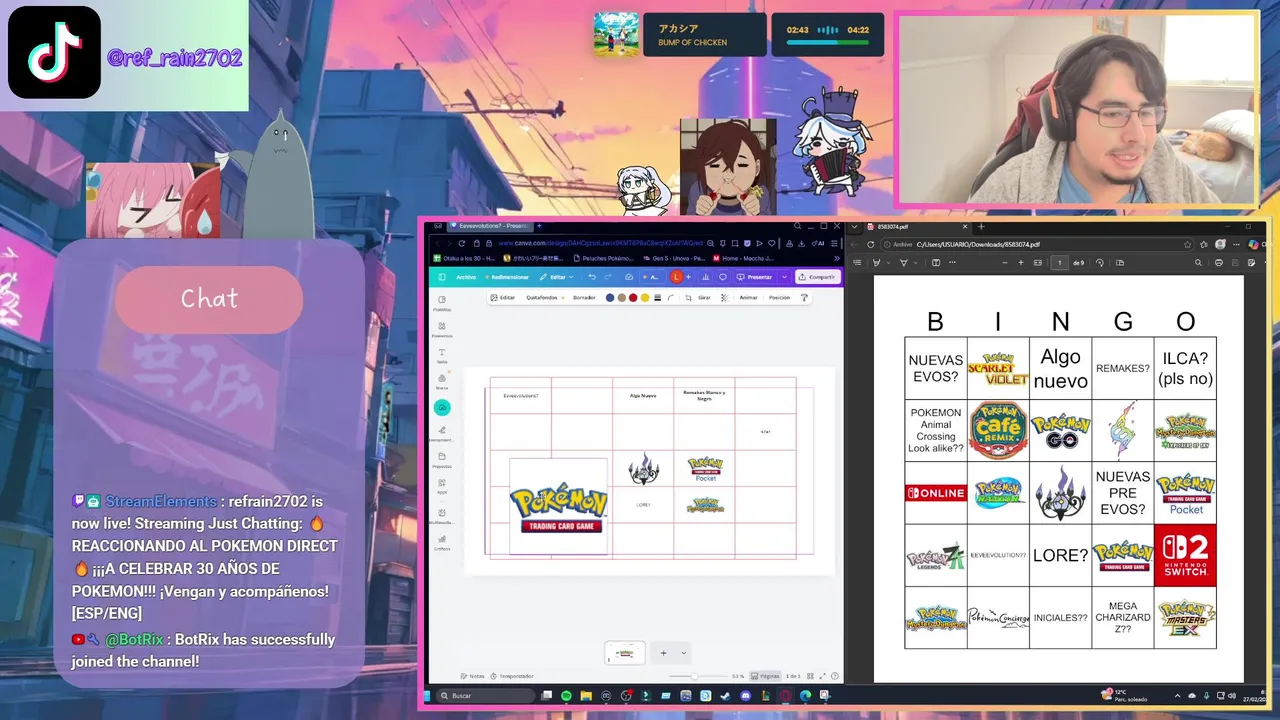The width and height of the screenshot is (1280, 720).
Task: Open the Canva analytics chart icon
Action: click(706, 277)
